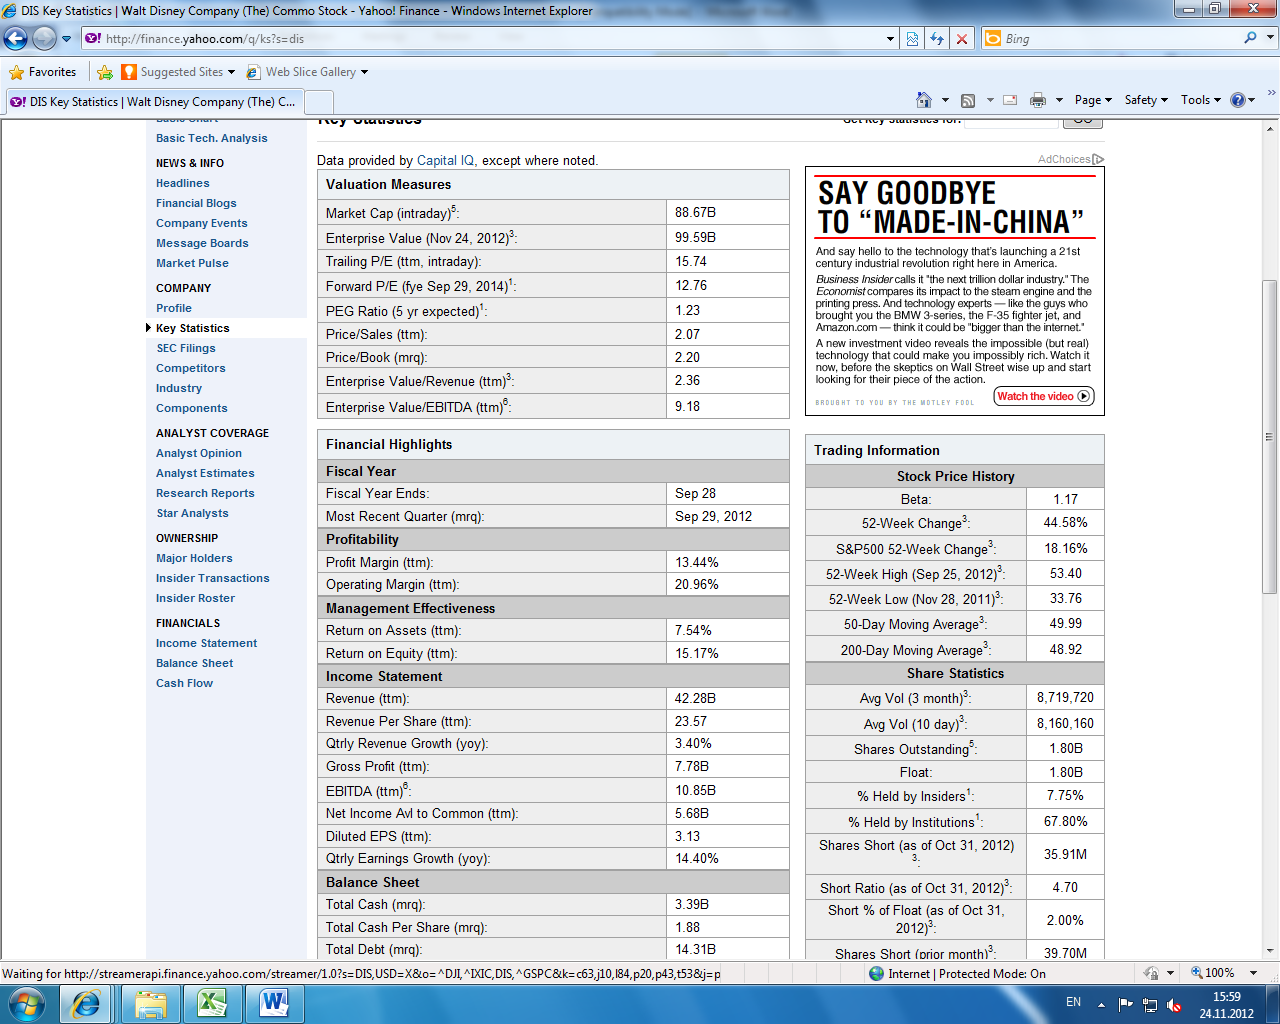Open a new blank tab
The height and width of the screenshot is (1024, 1280).
point(319,102)
